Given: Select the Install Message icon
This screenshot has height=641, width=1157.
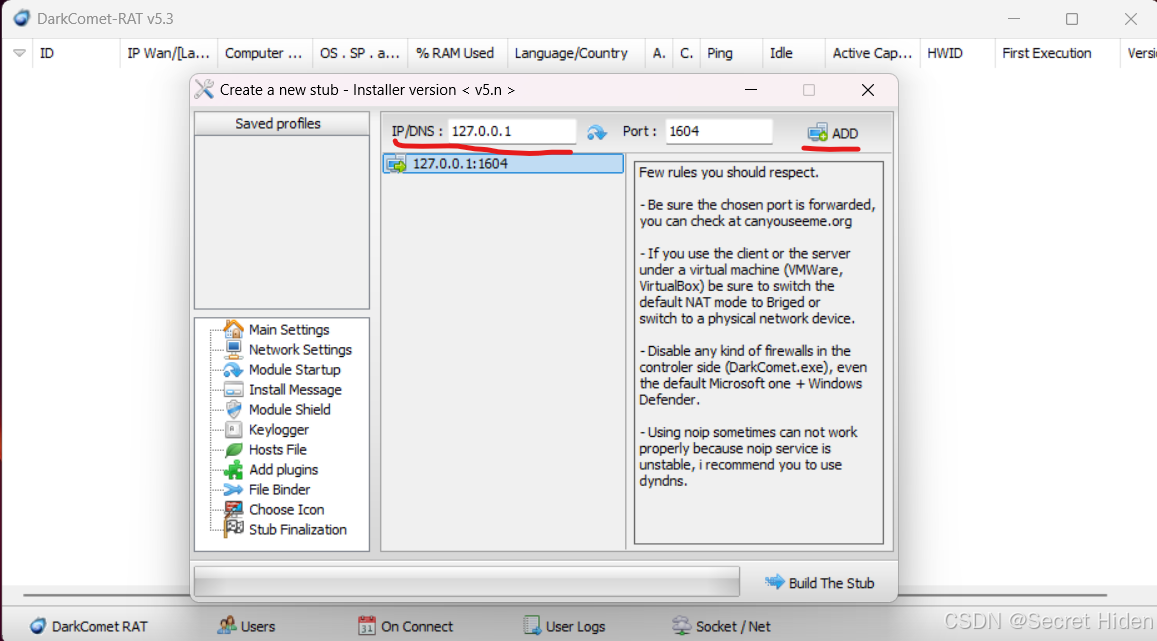Looking at the screenshot, I should click(233, 389).
